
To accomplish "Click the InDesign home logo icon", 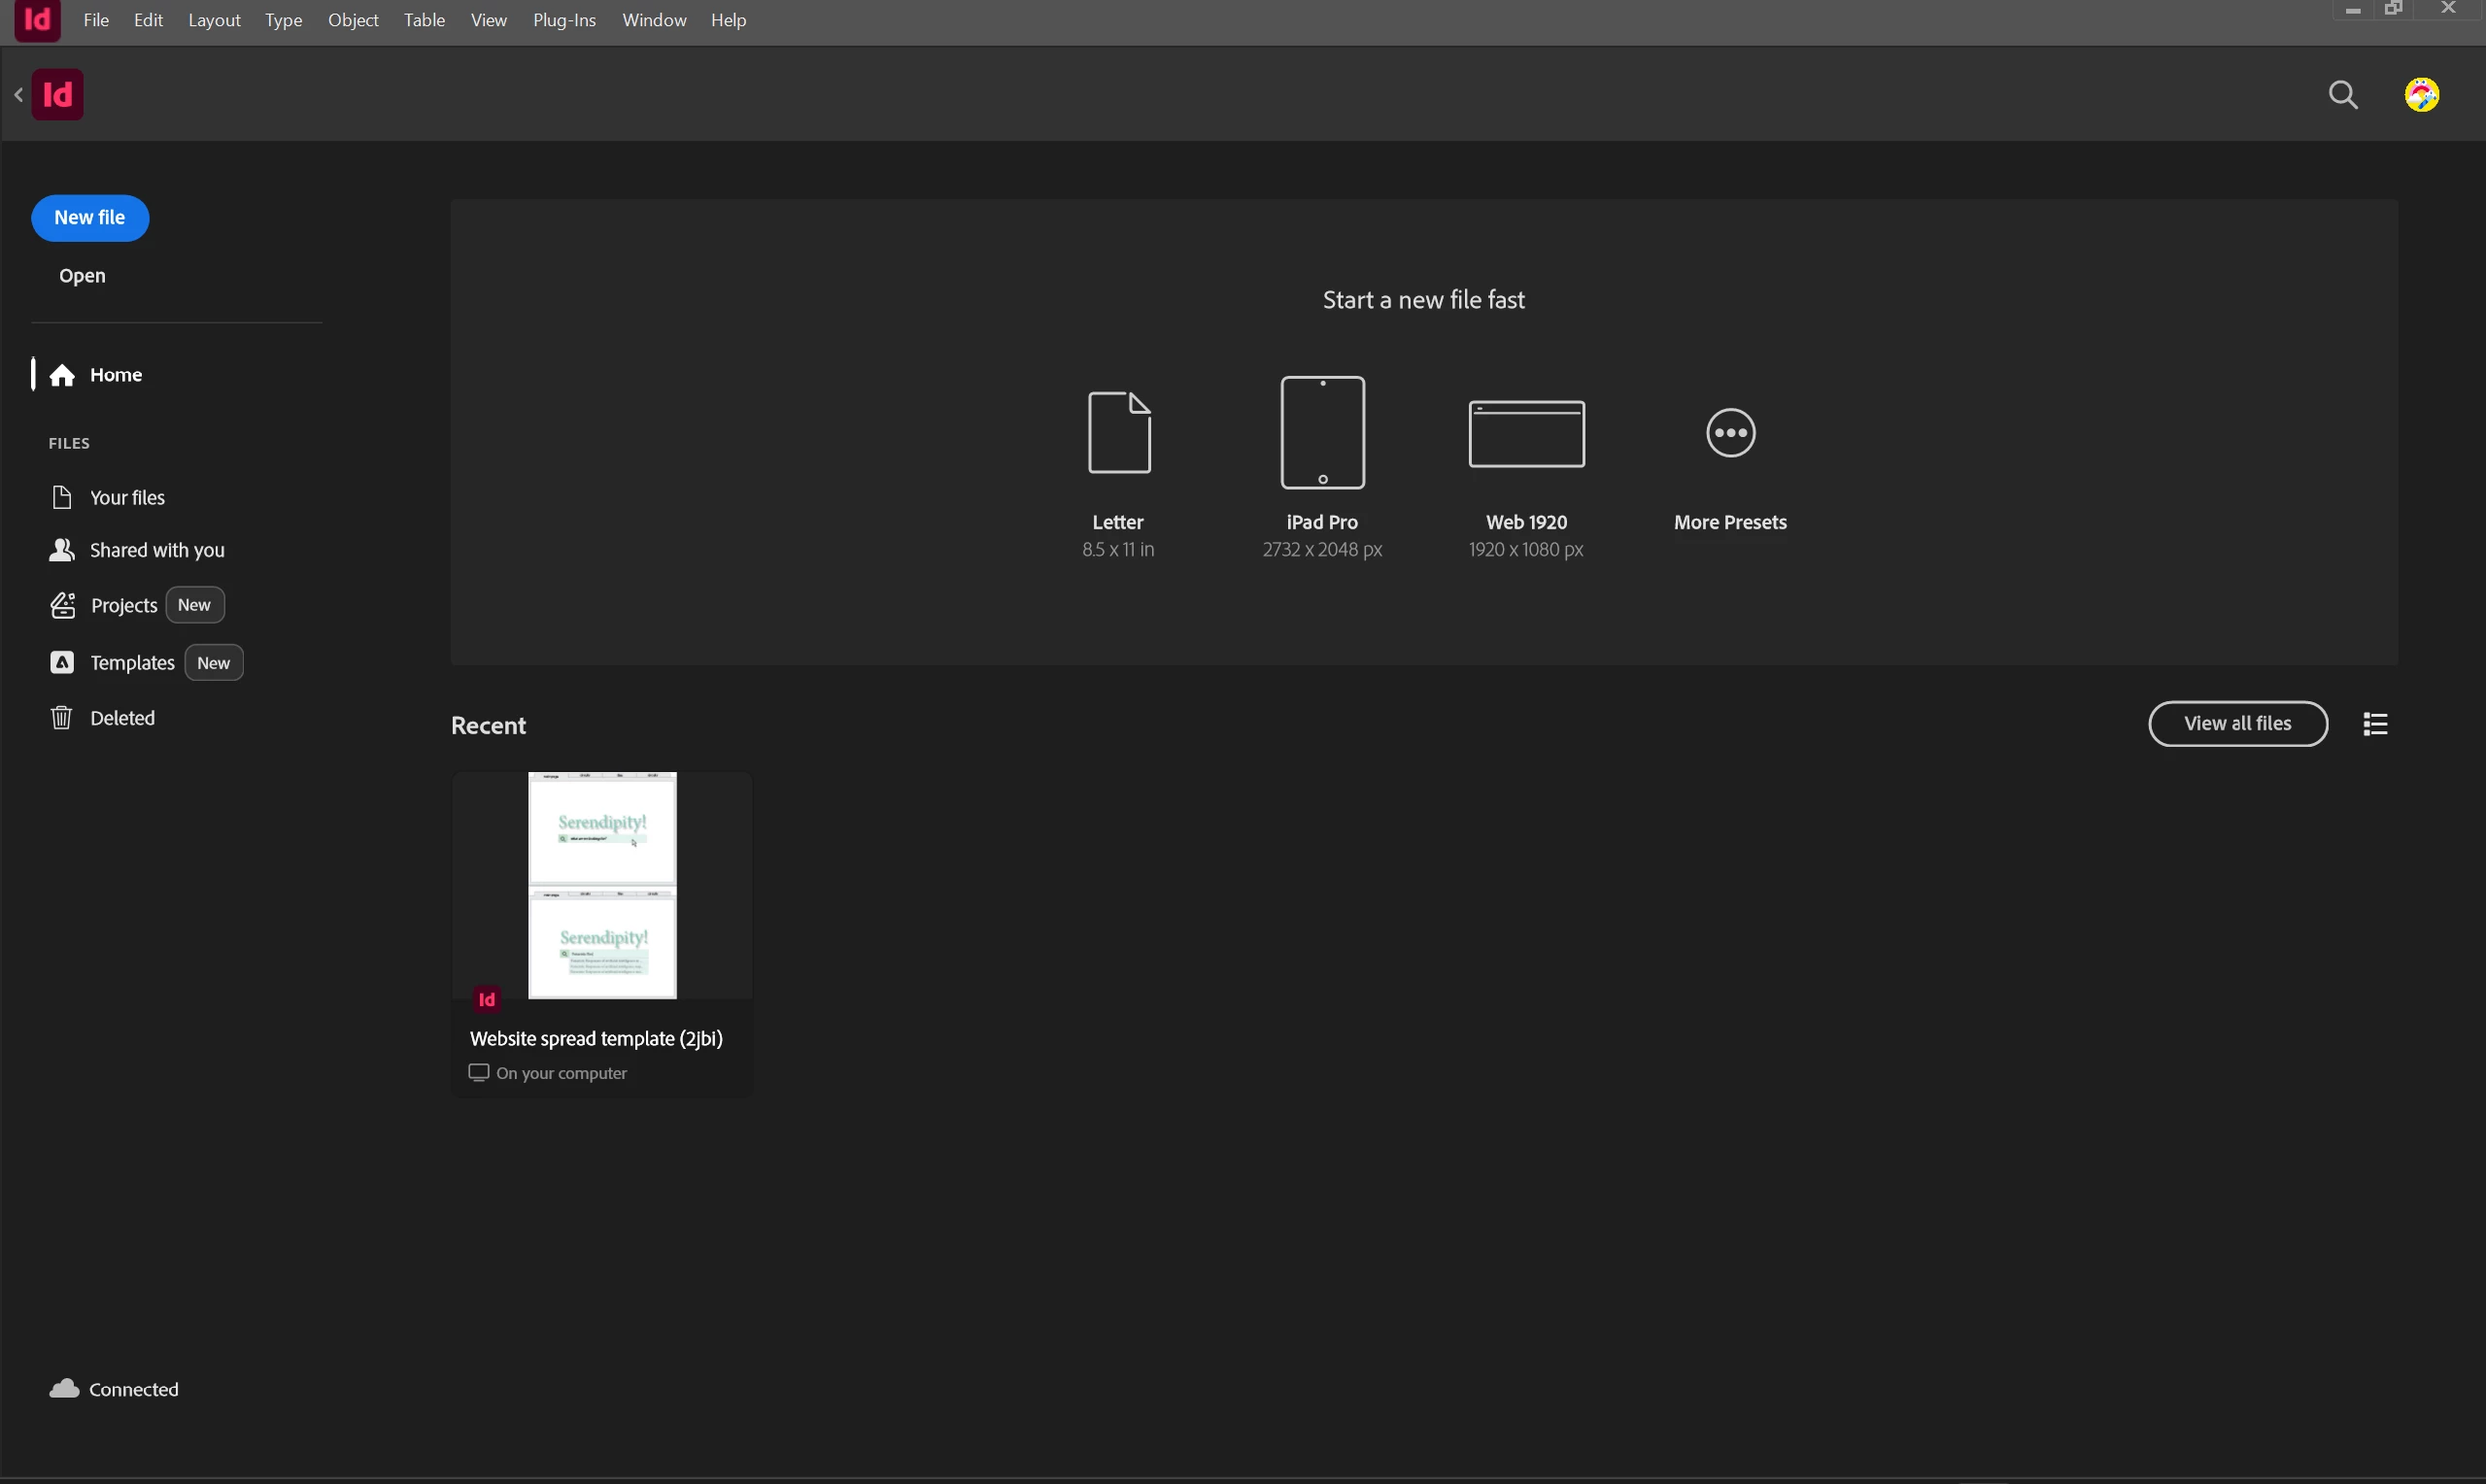I will [58, 95].
